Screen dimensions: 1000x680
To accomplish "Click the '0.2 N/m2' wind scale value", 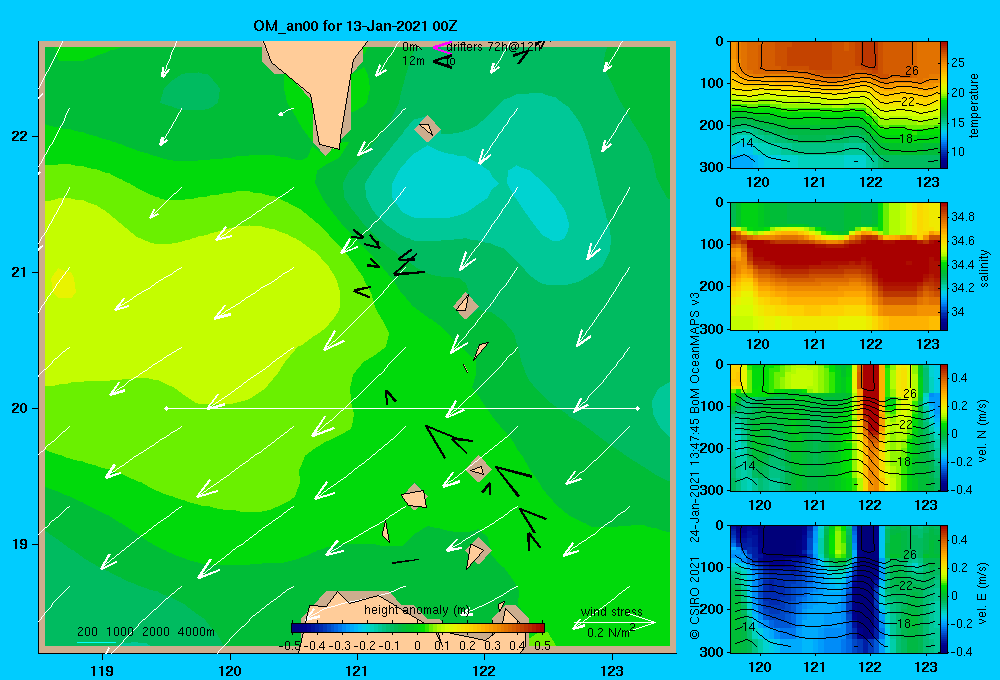I will click(x=610, y=632).
